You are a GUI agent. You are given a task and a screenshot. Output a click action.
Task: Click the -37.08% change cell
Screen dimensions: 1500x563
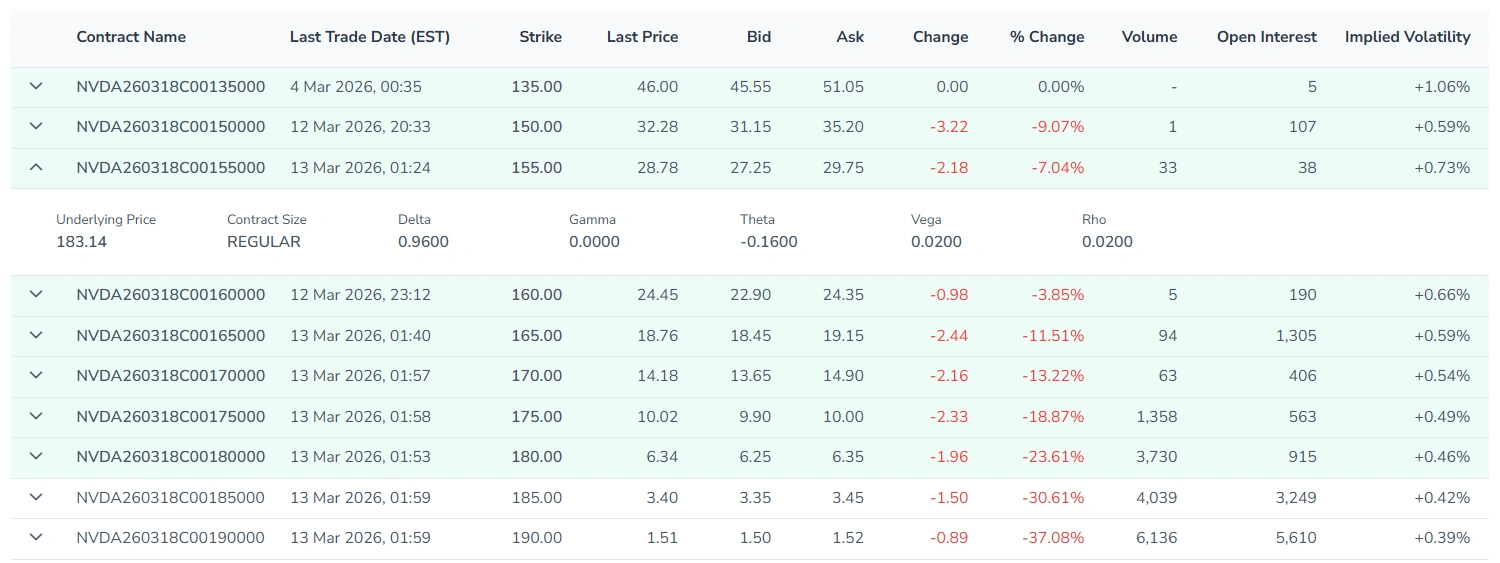(1053, 538)
